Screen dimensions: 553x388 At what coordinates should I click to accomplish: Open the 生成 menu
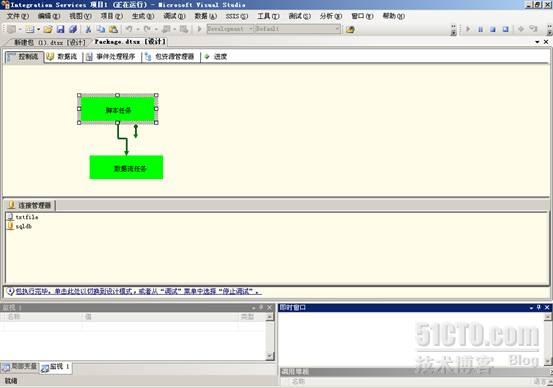[x=143, y=16]
